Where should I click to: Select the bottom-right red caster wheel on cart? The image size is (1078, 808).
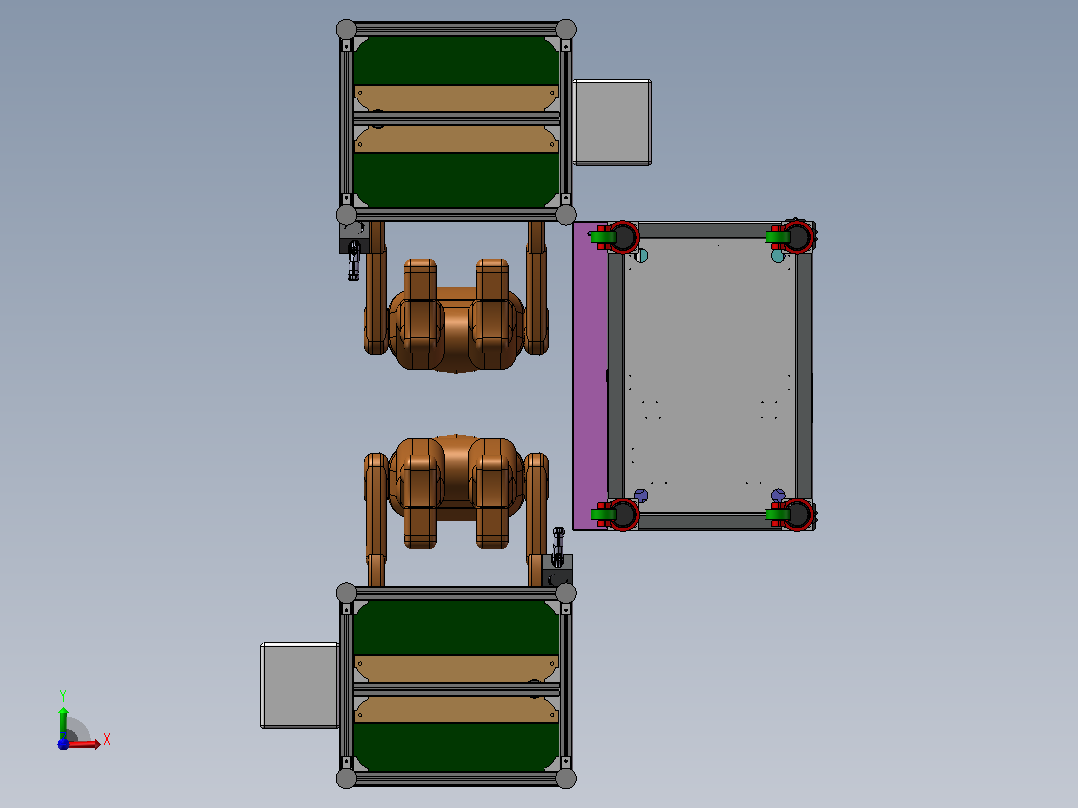(794, 514)
